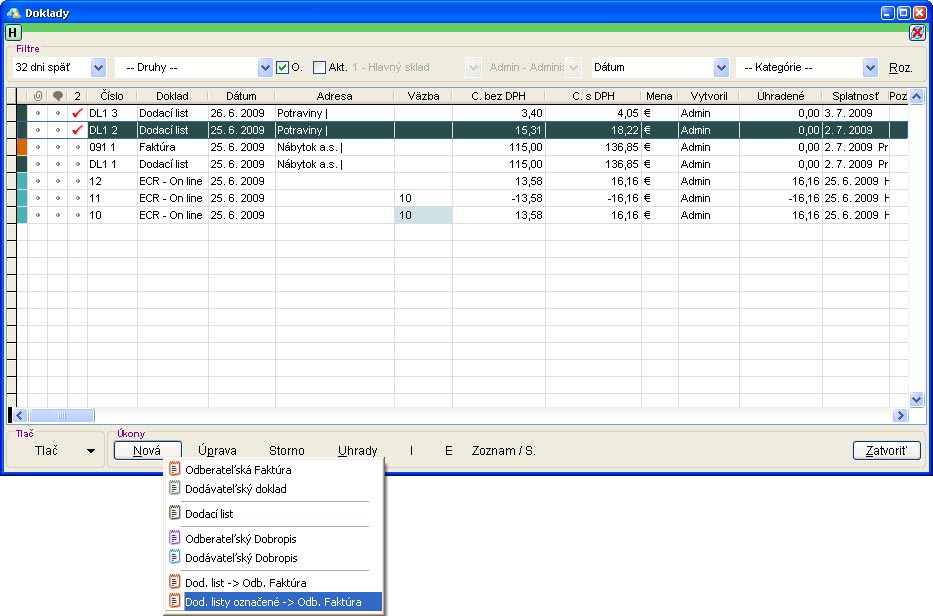The height and width of the screenshot is (616, 933).
Task: Open the '-- Kategórie --' dropdown
Action: (870, 68)
